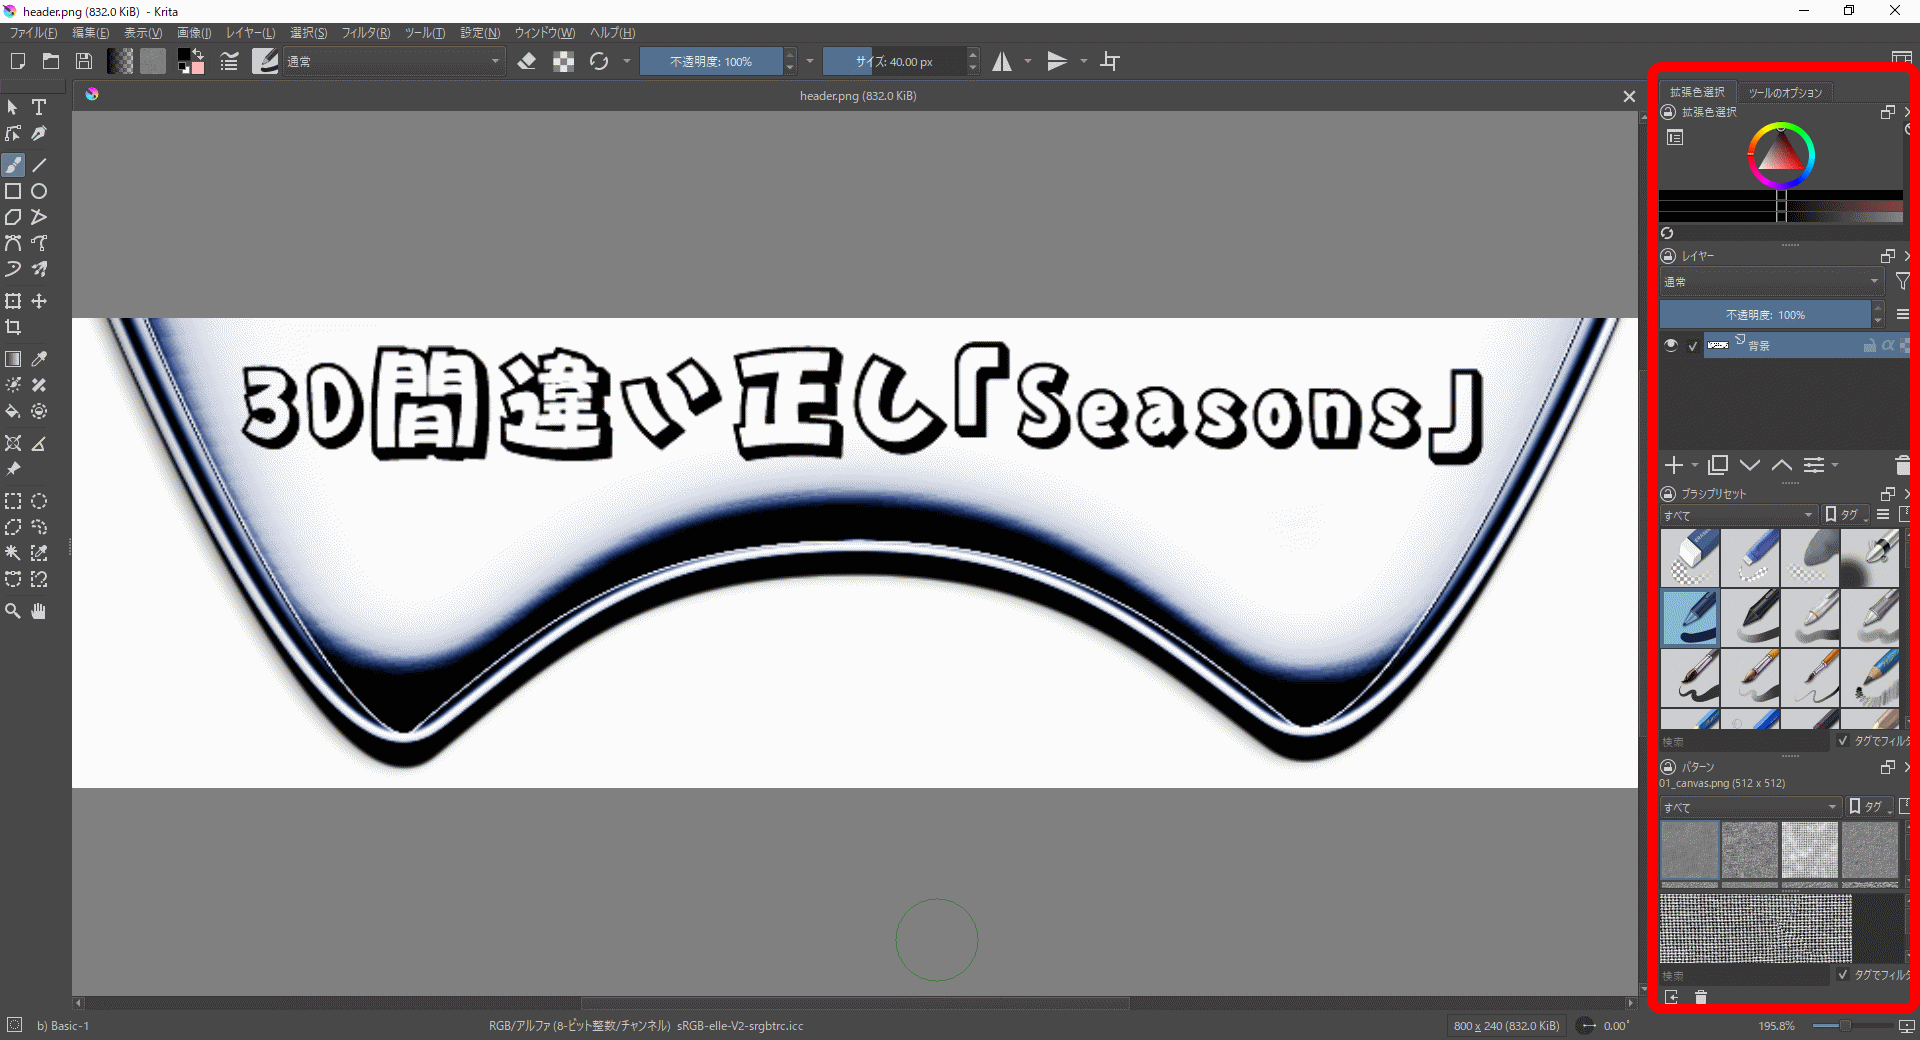Toggle eraser mode in top toolbar

[x=527, y=62]
